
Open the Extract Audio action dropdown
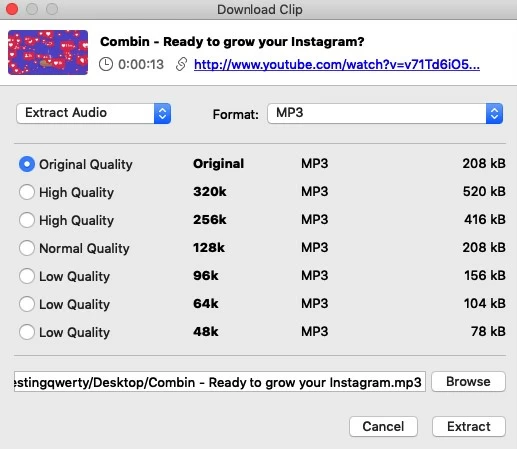coord(94,113)
